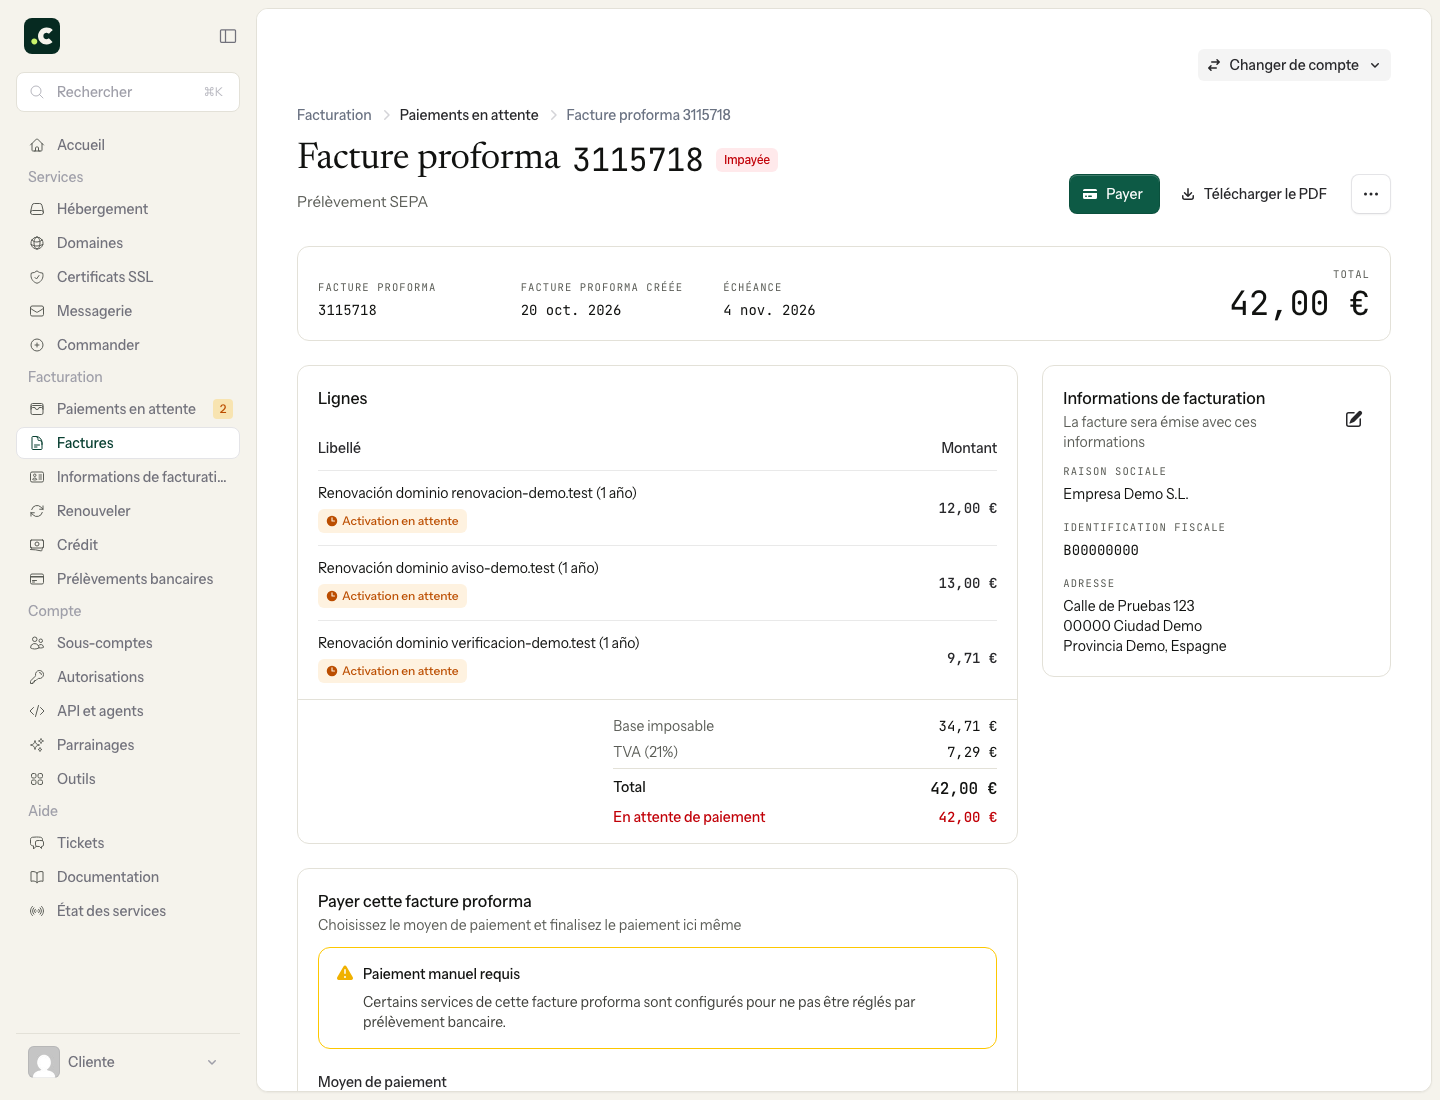Open Outils in the sidebar
Viewport: 1440px width, 1100px height.
pos(128,779)
